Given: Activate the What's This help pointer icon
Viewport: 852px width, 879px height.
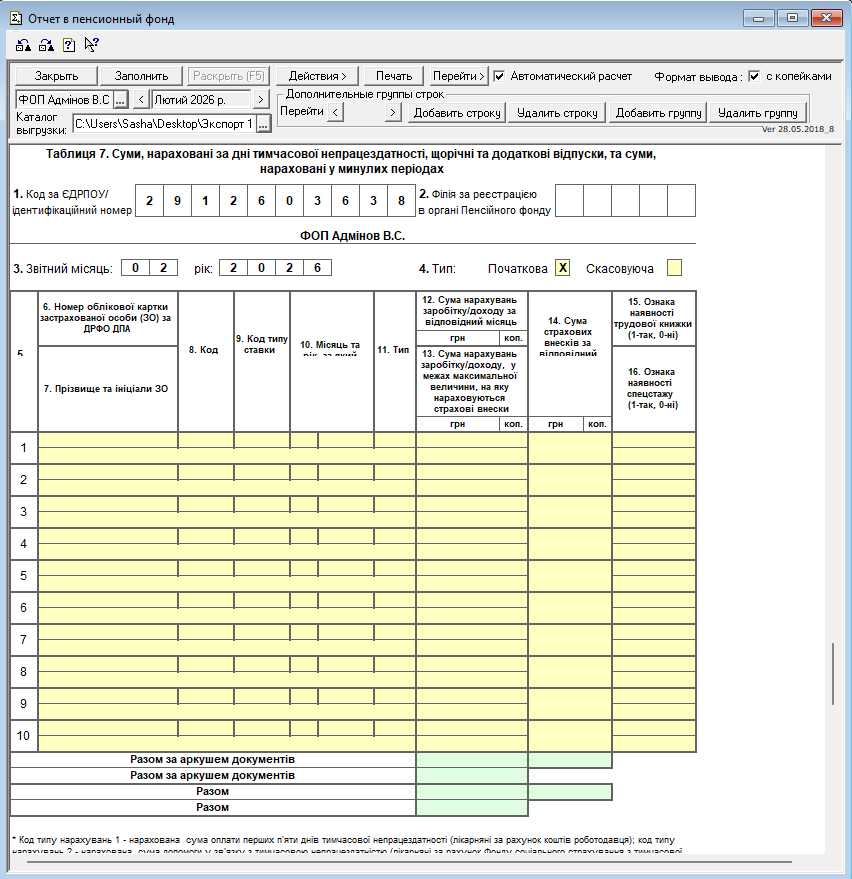Looking at the screenshot, I should pos(91,44).
